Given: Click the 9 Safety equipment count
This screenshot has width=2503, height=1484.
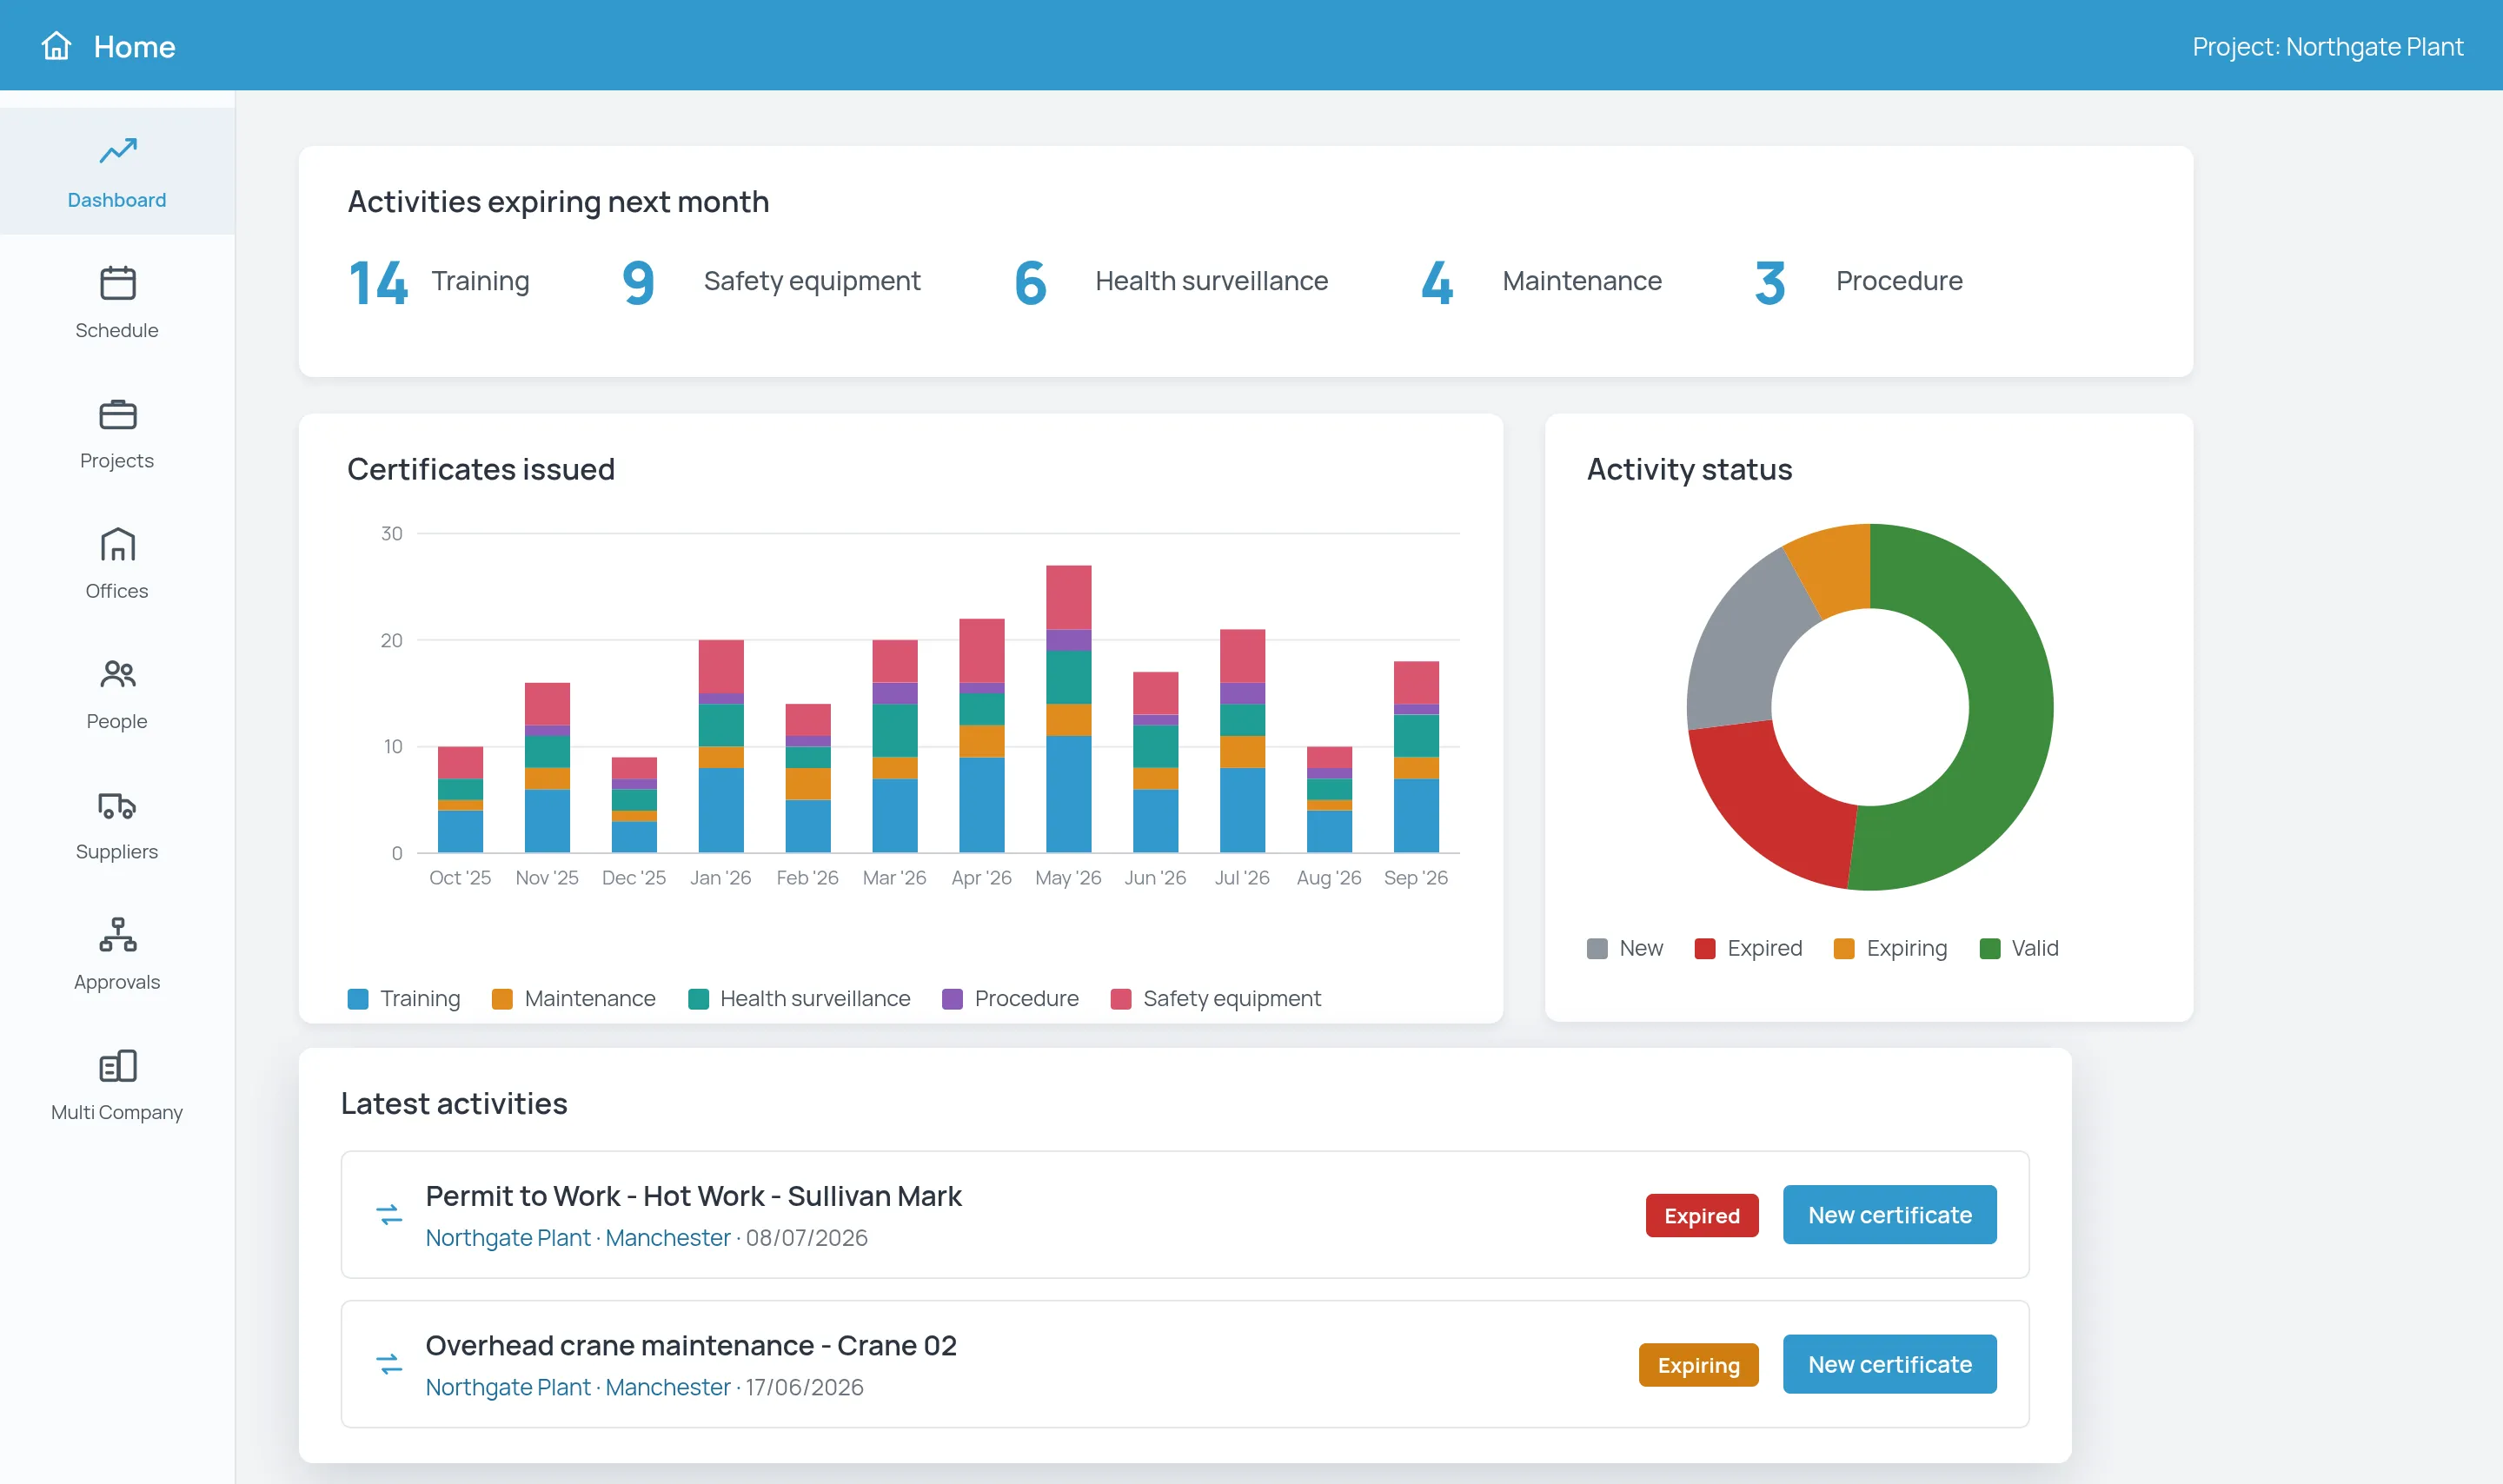Looking at the screenshot, I should (770, 282).
